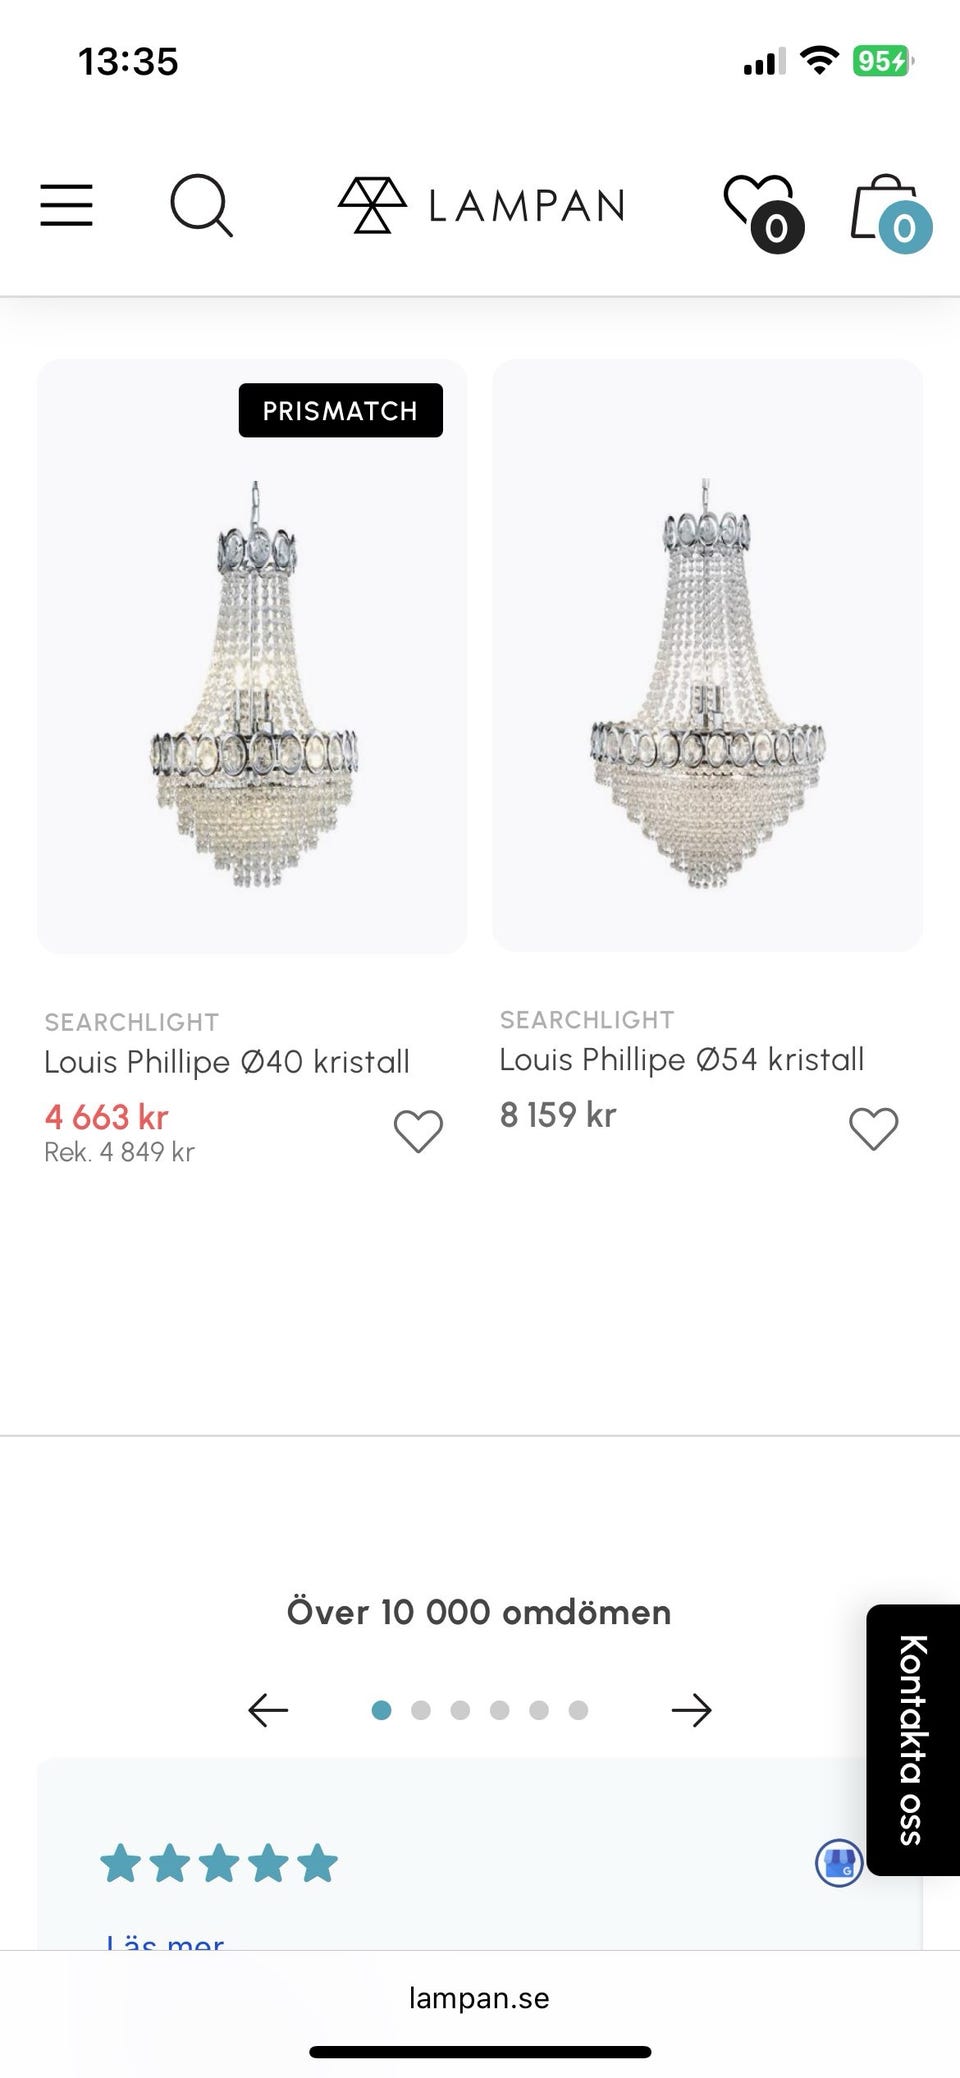
Task: Open Louis Phillipe Ø54 kristall product link
Action: coord(682,1060)
